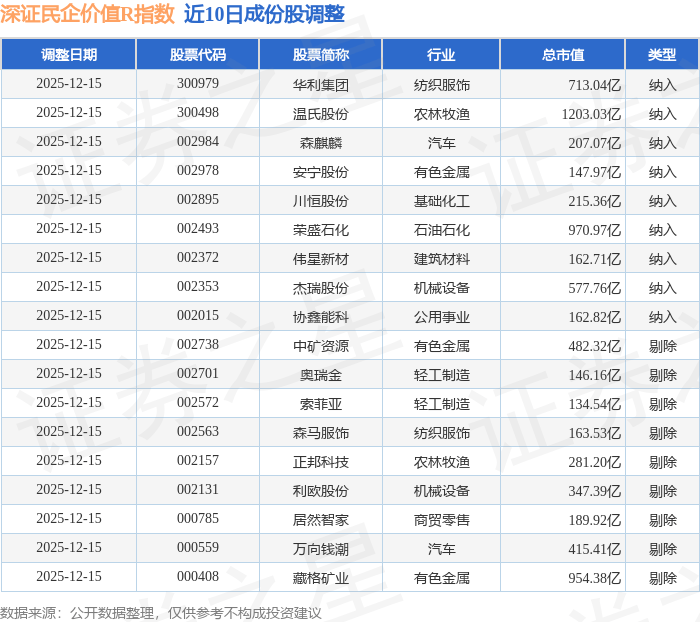Screen dimensions: 700x622
Task: Select stock code 300979
Action: pos(197,84)
